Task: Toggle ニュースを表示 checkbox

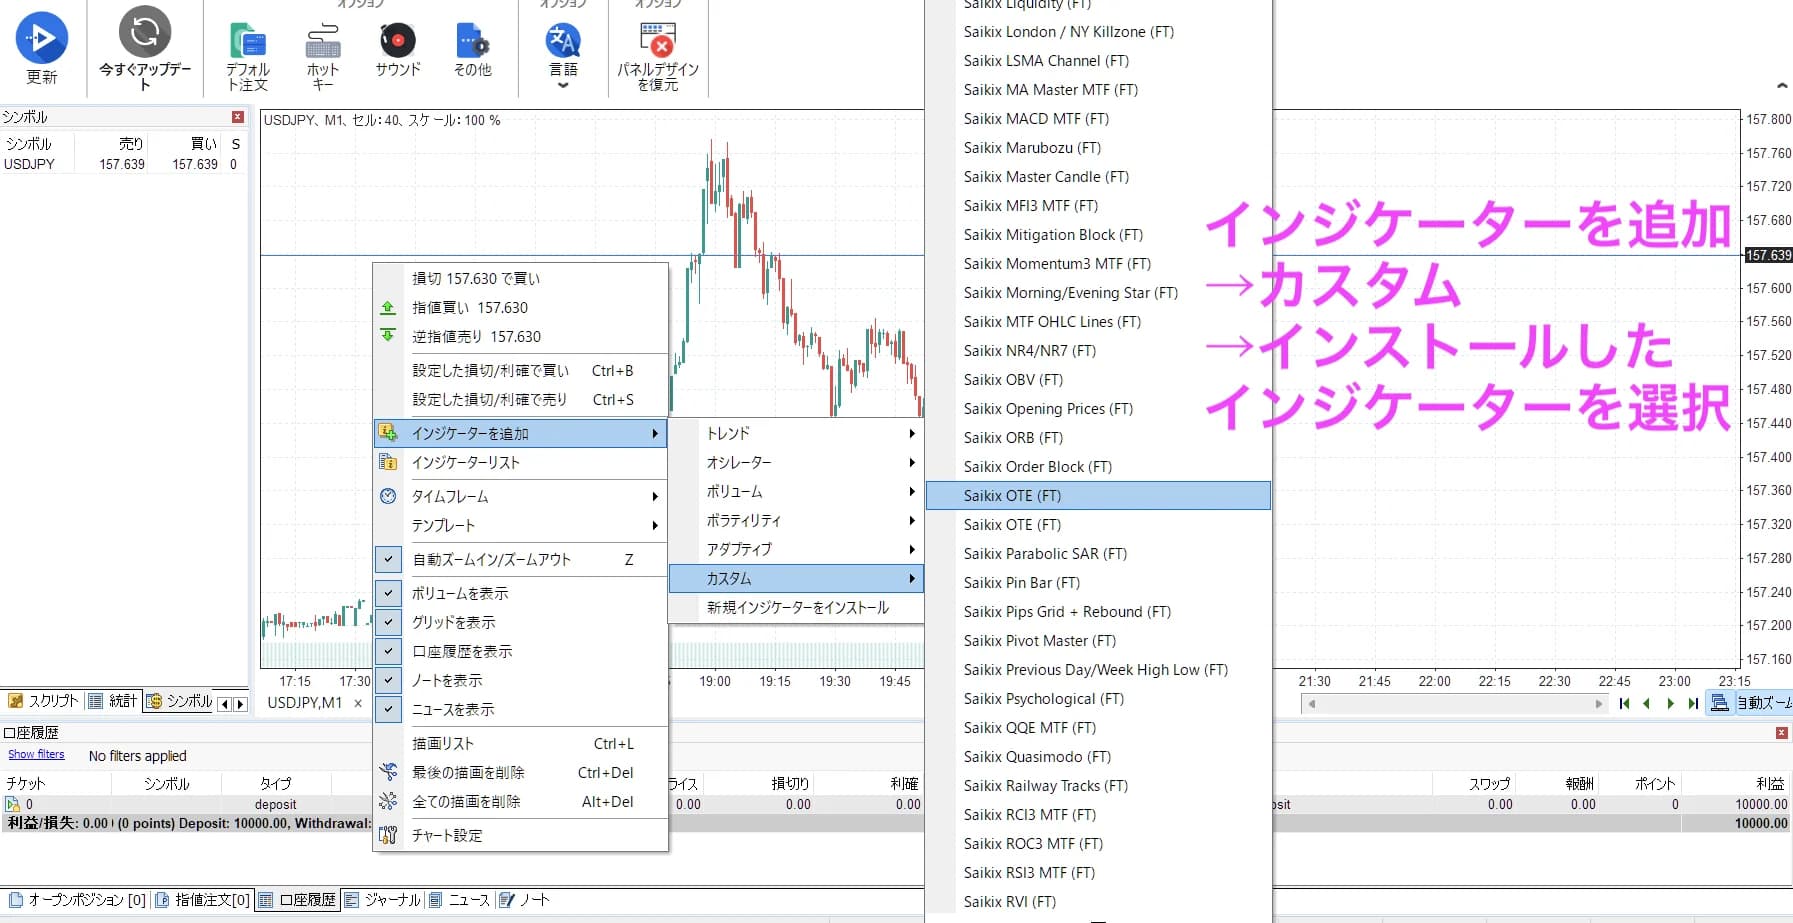Action: [388, 709]
